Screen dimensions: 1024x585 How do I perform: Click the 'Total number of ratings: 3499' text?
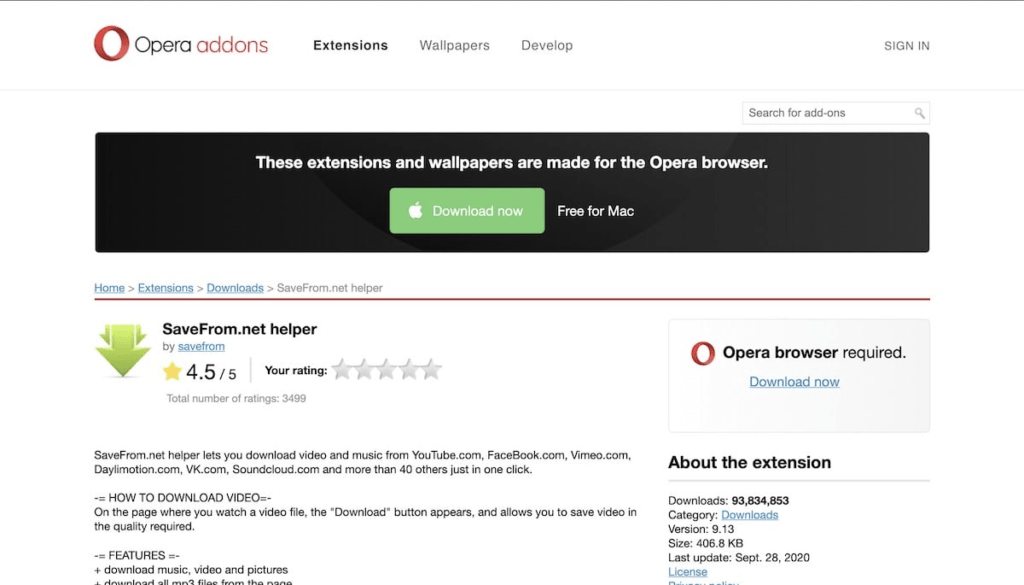pos(236,398)
